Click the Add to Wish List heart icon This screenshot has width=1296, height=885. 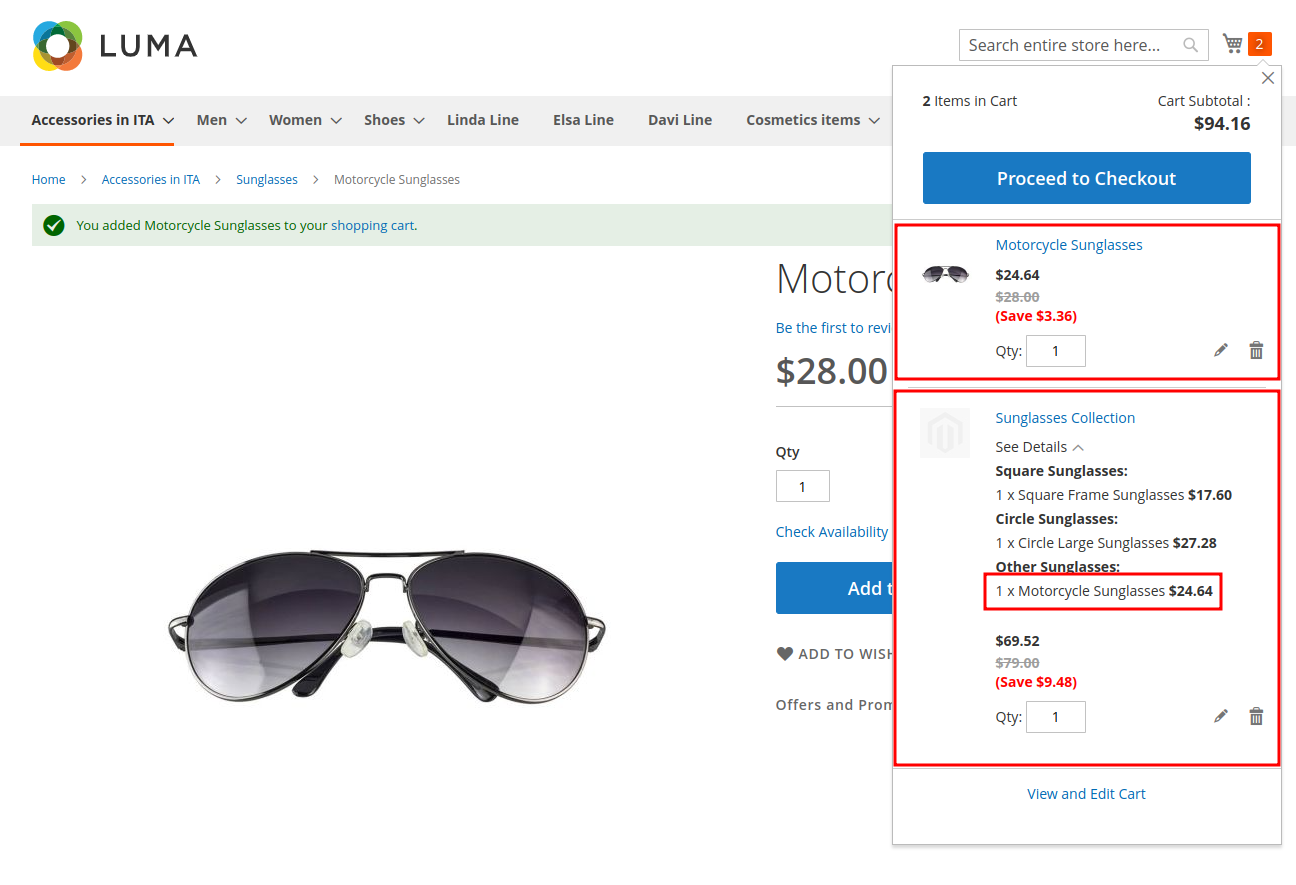coord(785,654)
